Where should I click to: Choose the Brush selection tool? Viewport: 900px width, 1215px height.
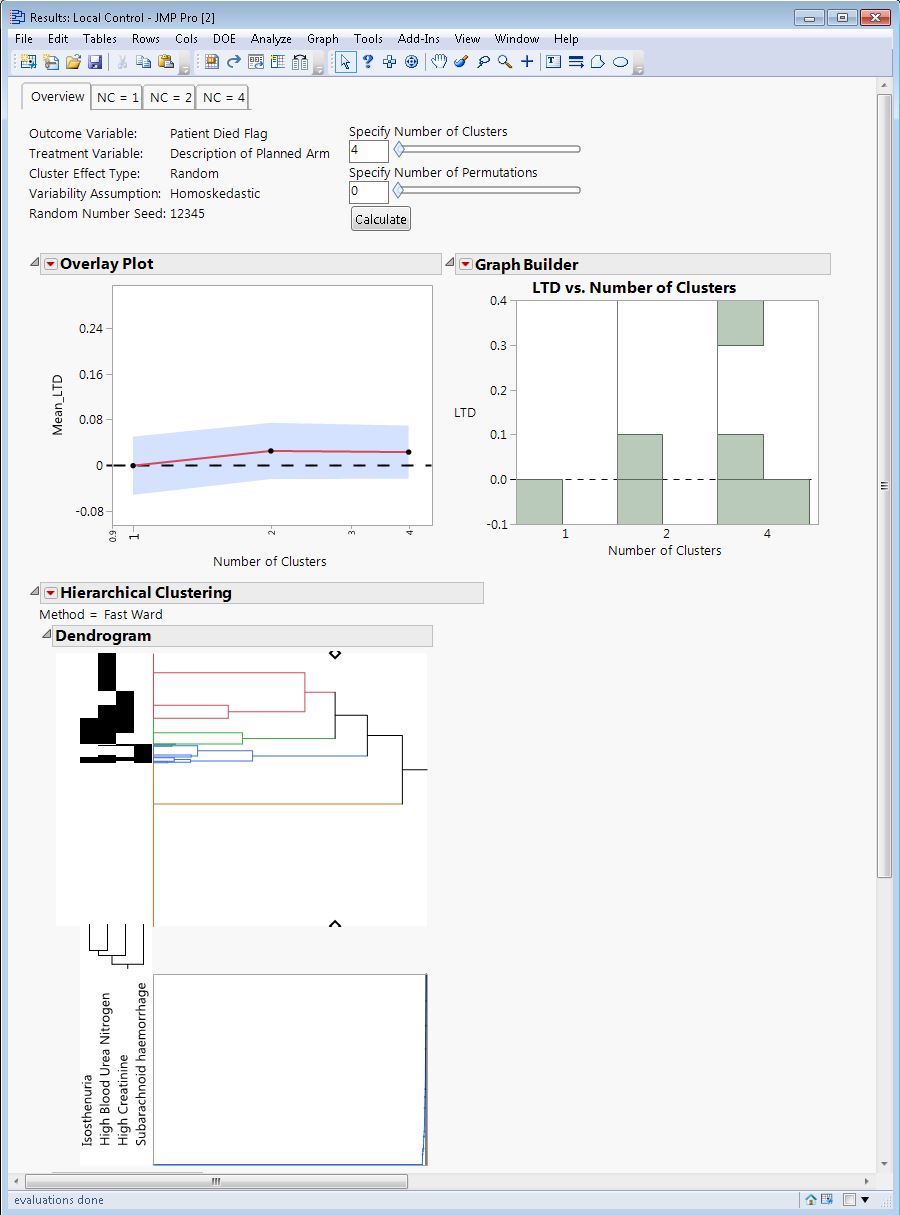[460, 62]
